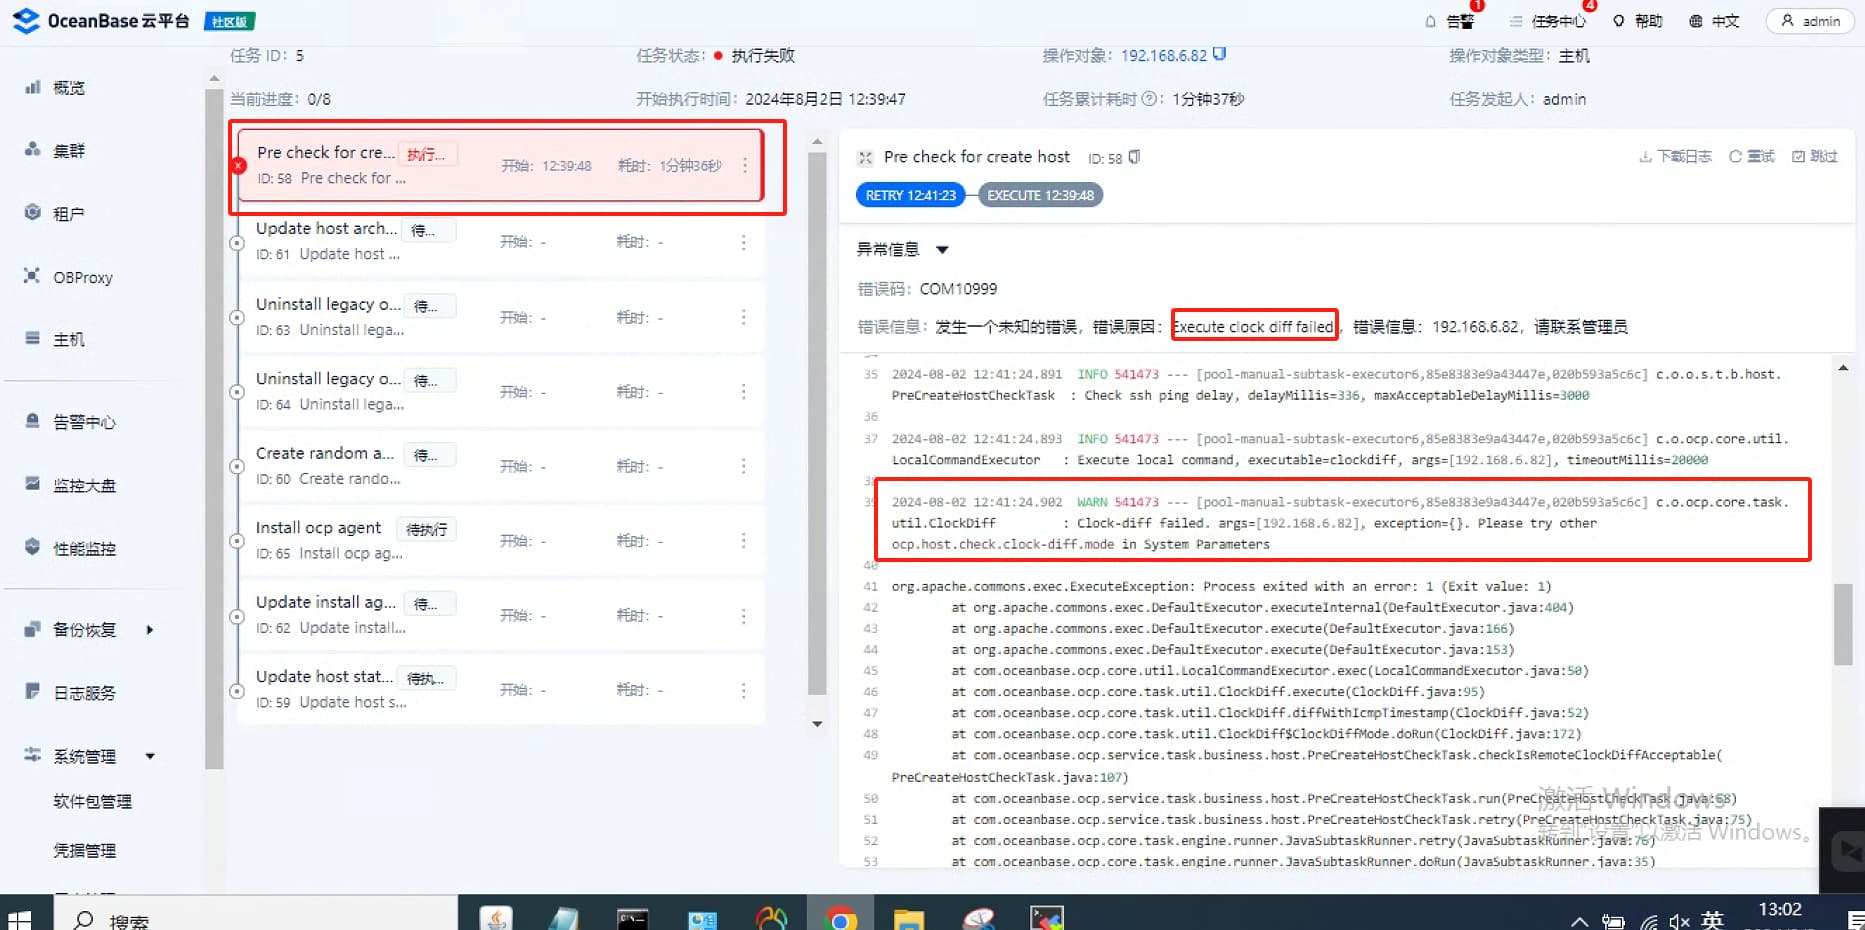Image resolution: width=1865 pixels, height=930 pixels.
Task: Click the log panel scrollbar thumb
Action: [x=1843, y=624]
